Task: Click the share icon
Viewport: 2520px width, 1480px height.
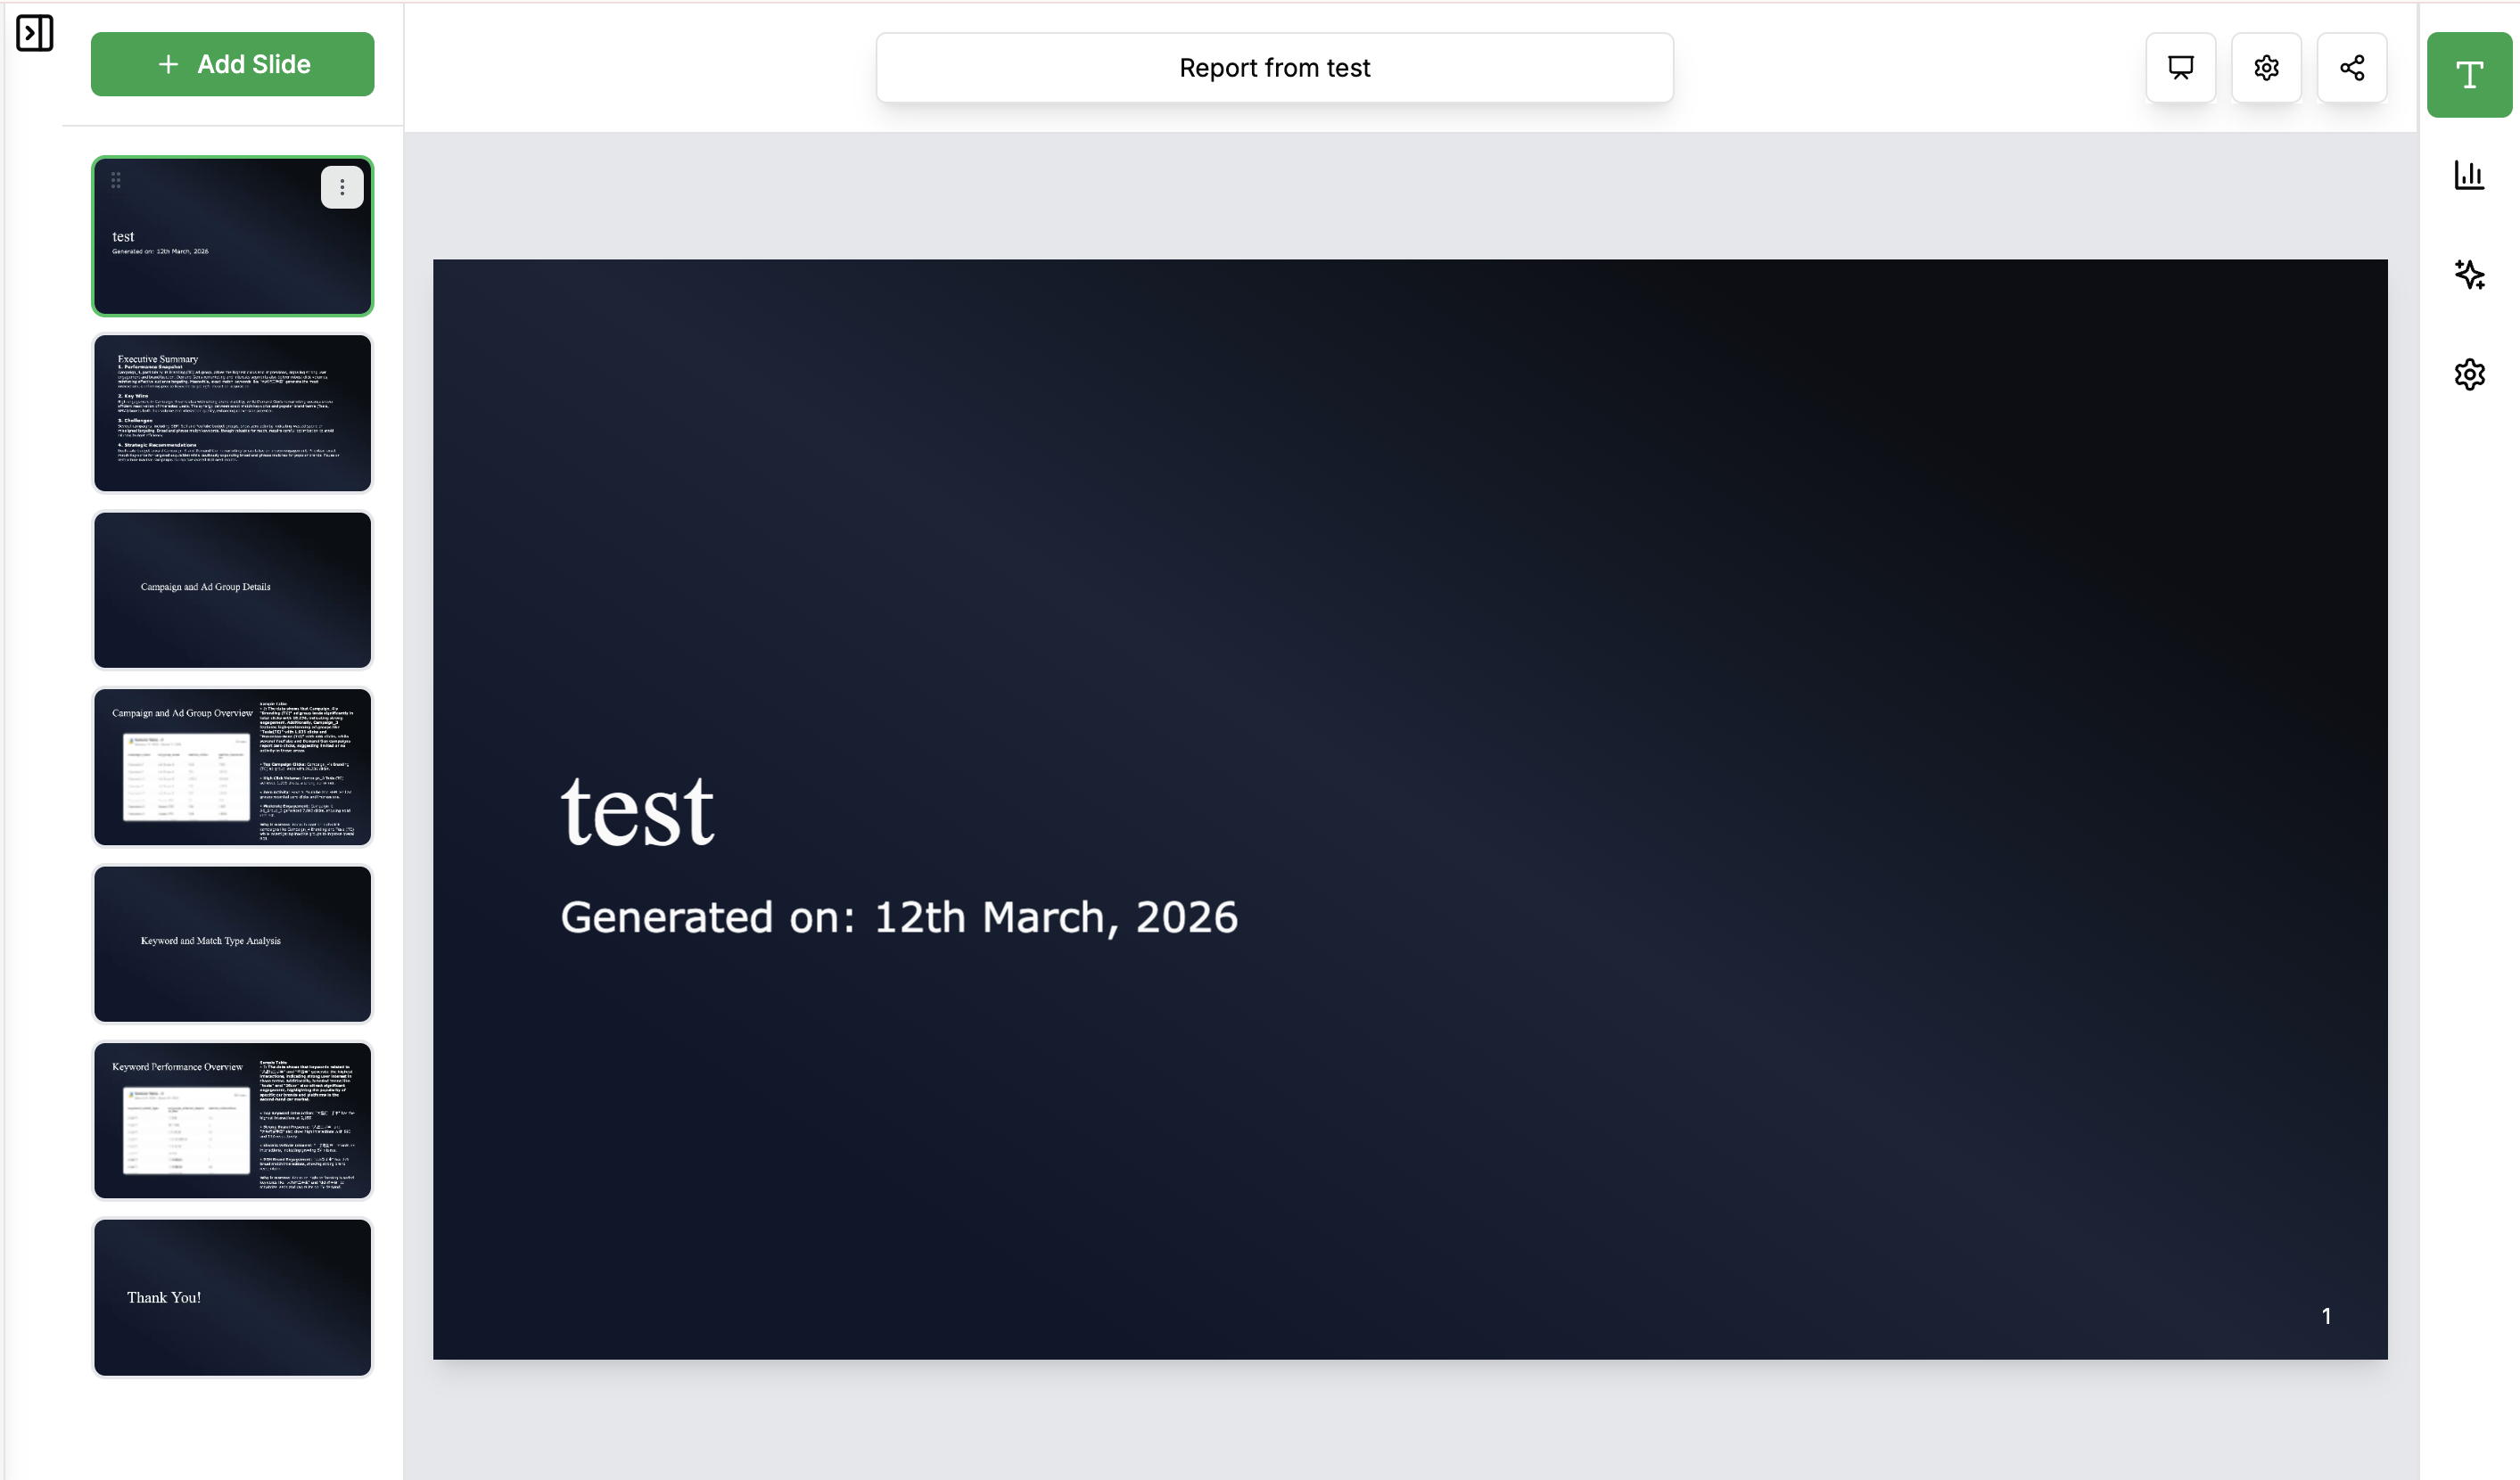Action: pos(2352,67)
